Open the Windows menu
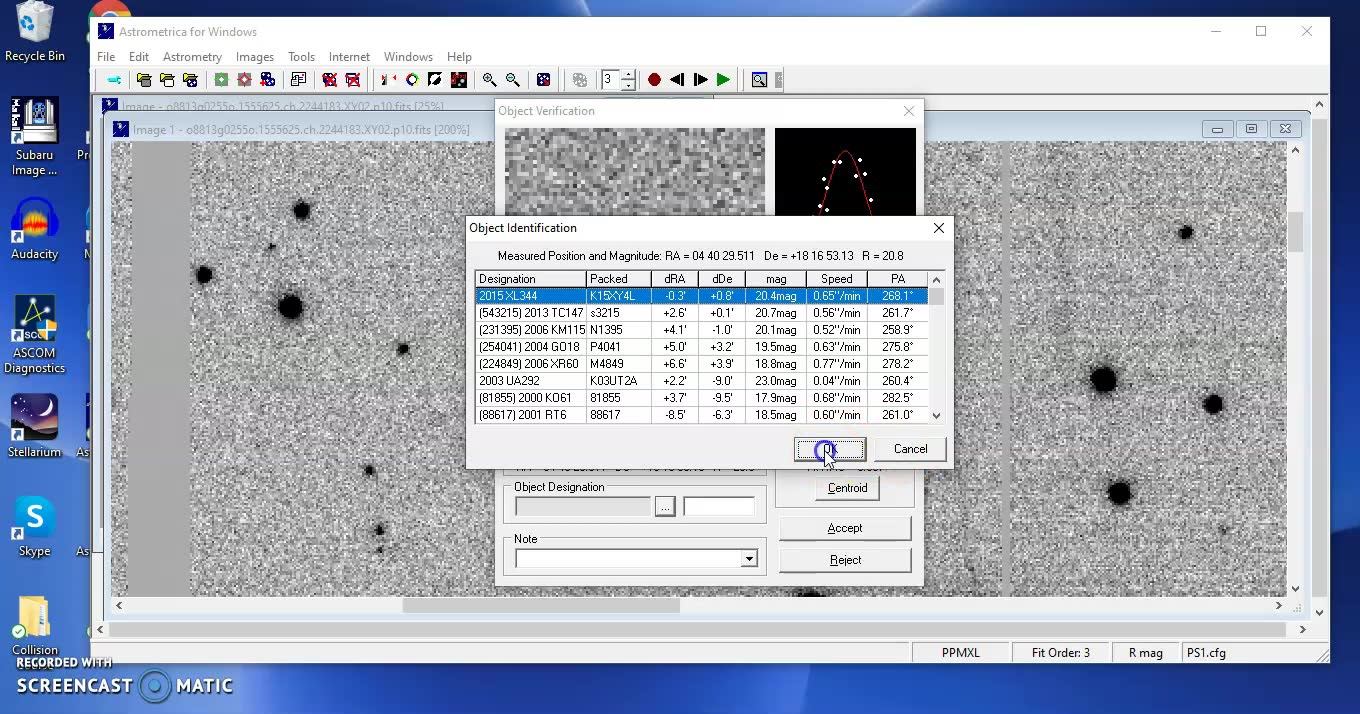The image size is (1360, 714). point(408,57)
